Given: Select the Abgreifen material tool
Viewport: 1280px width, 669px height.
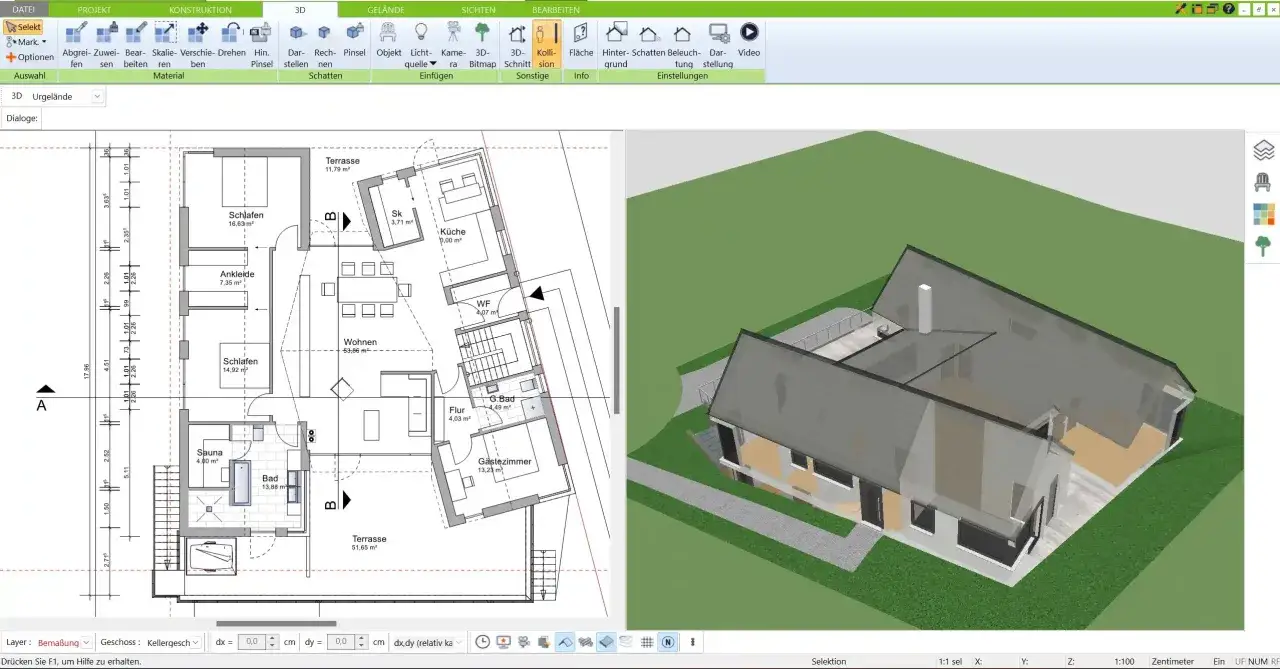Looking at the screenshot, I should (x=77, y=44).
